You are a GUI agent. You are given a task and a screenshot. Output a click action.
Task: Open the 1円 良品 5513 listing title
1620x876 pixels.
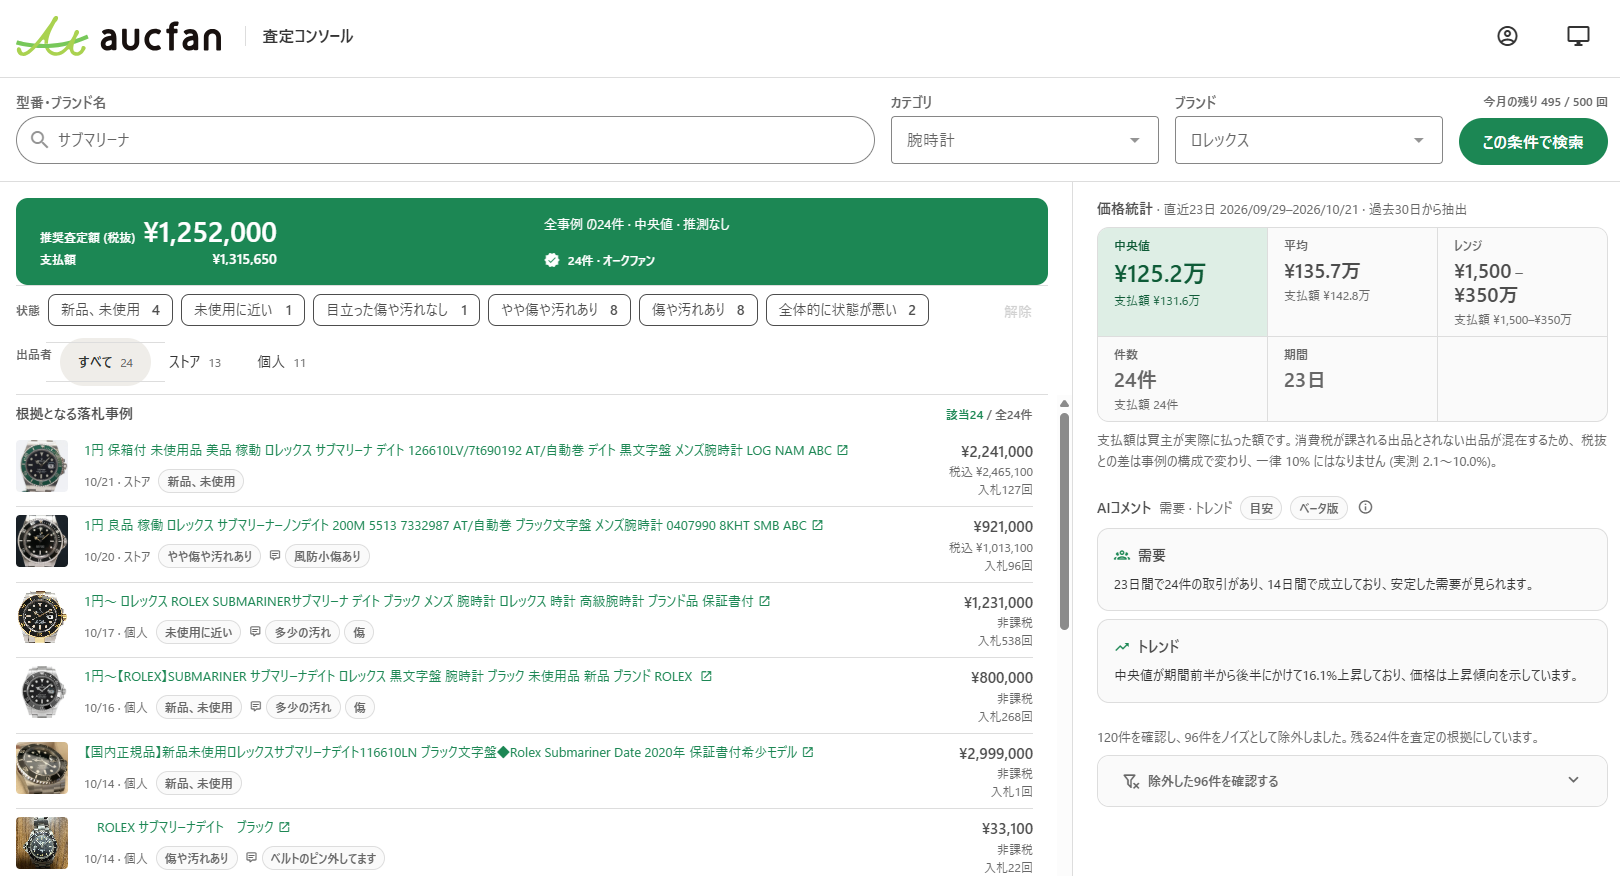445,525
